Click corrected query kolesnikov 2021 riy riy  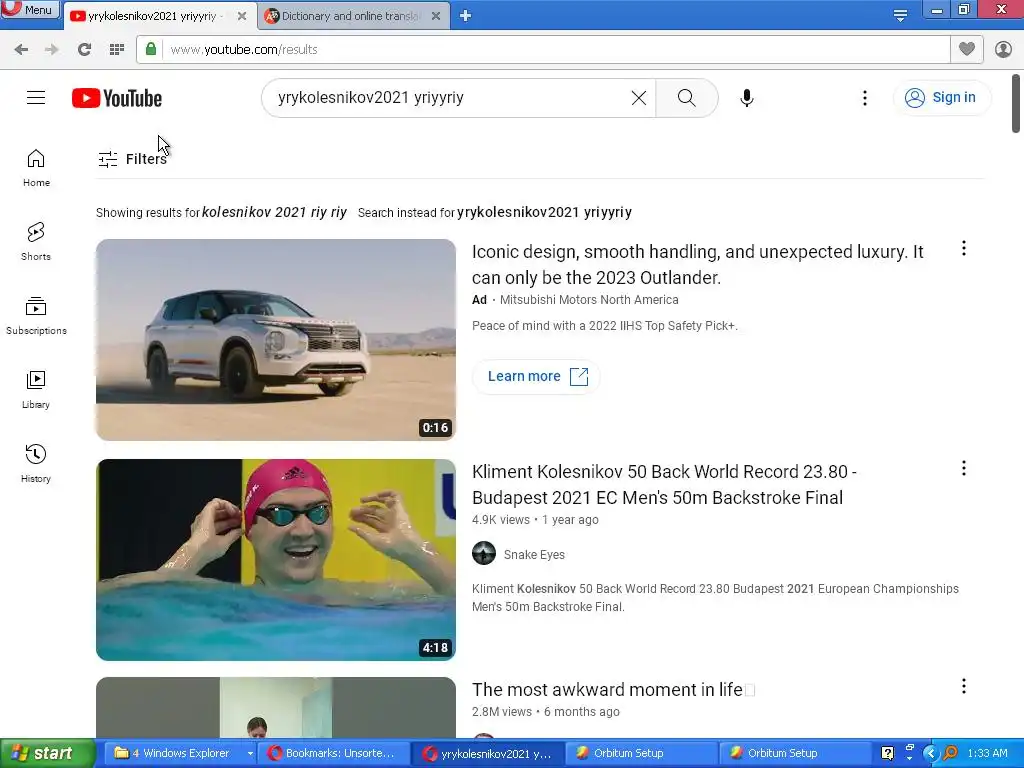tap(274, 212)
